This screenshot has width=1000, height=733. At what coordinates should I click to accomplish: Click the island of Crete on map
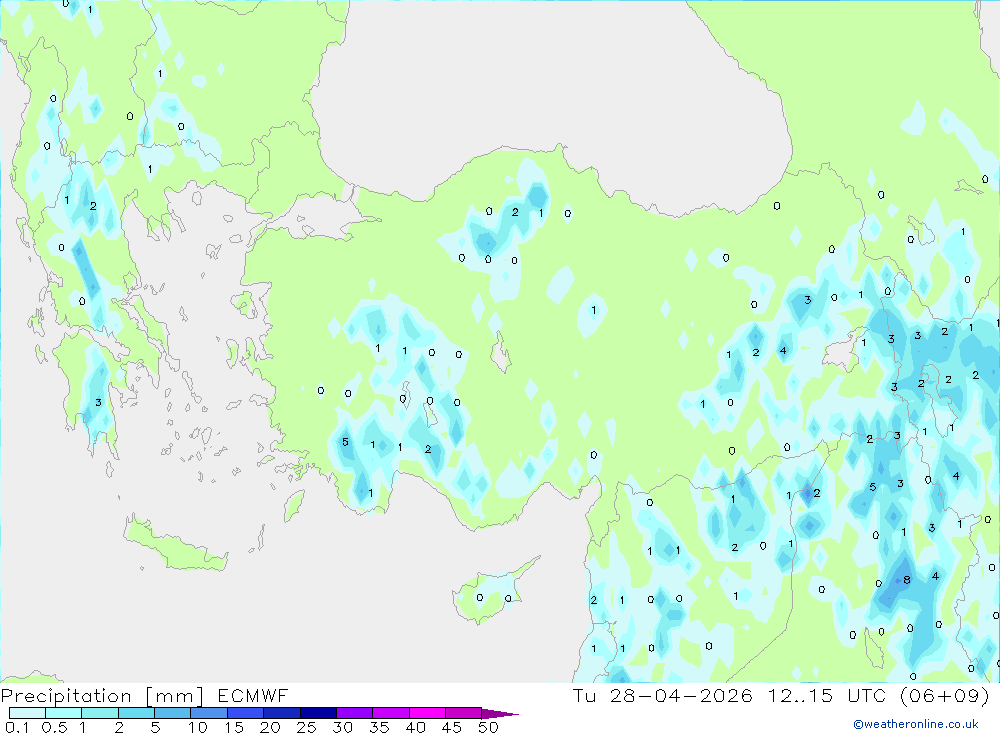click(x=173, y=545)
